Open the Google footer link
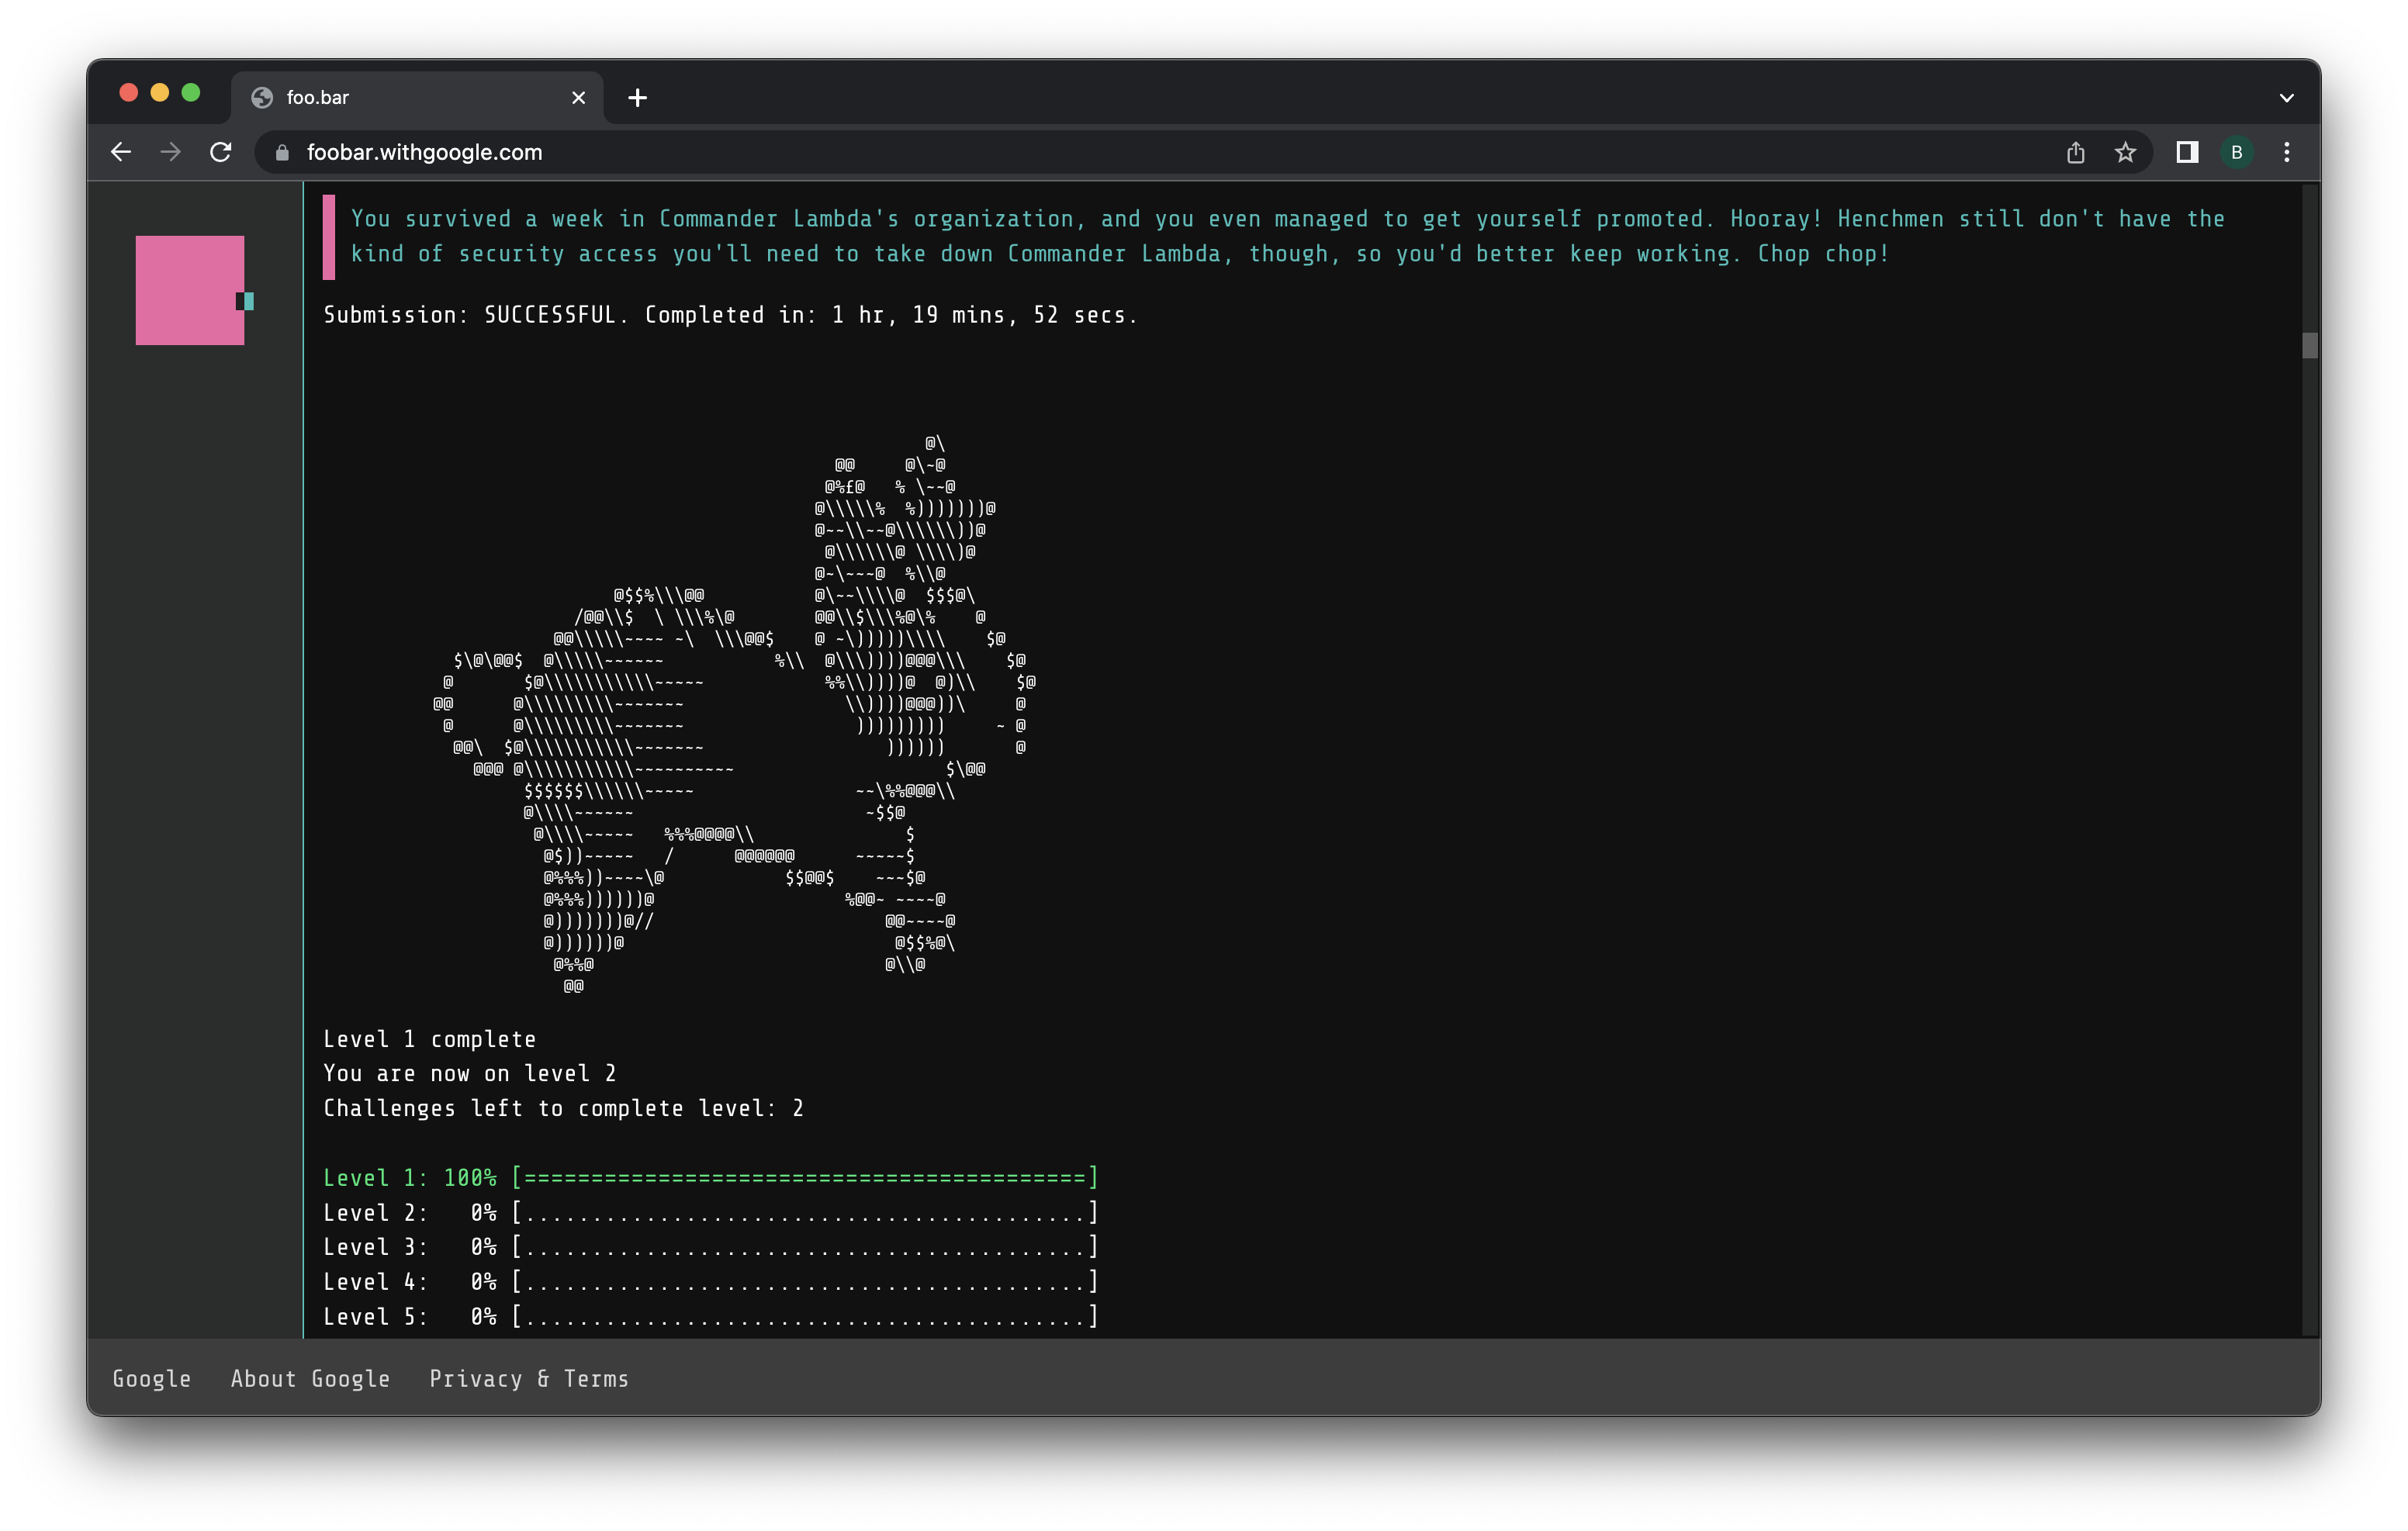The width and height of the screenshot is (2408, 1531). pyautogui.click(x=151, y=1379)
